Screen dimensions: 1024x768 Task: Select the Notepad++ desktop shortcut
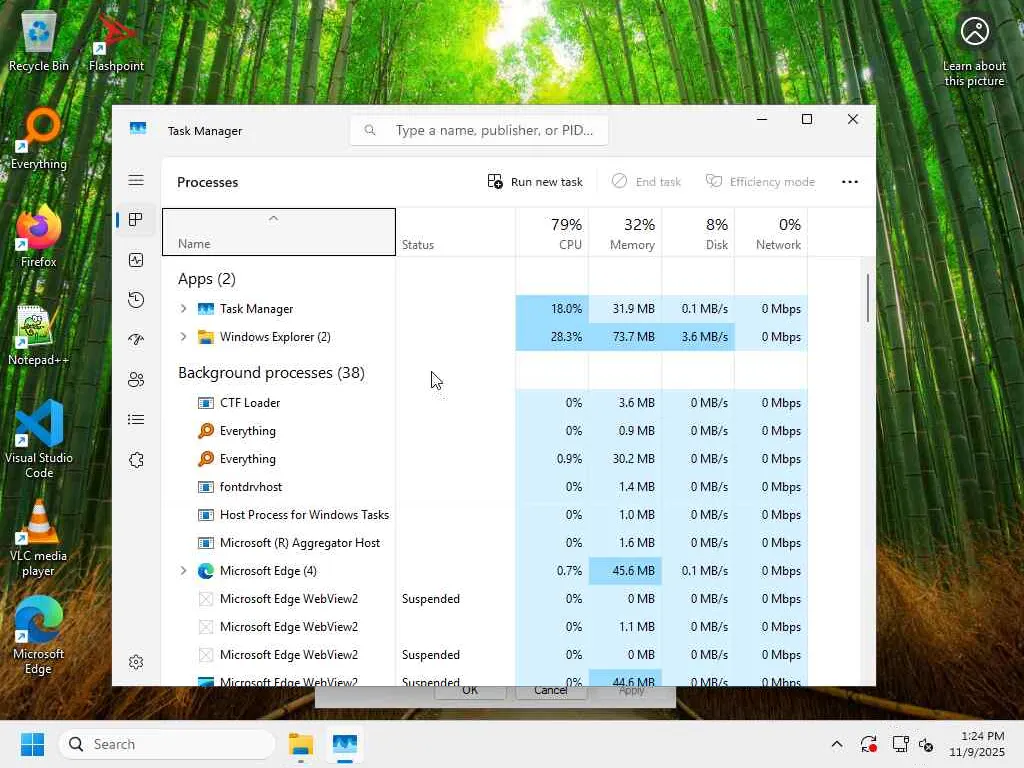(39, 334)
